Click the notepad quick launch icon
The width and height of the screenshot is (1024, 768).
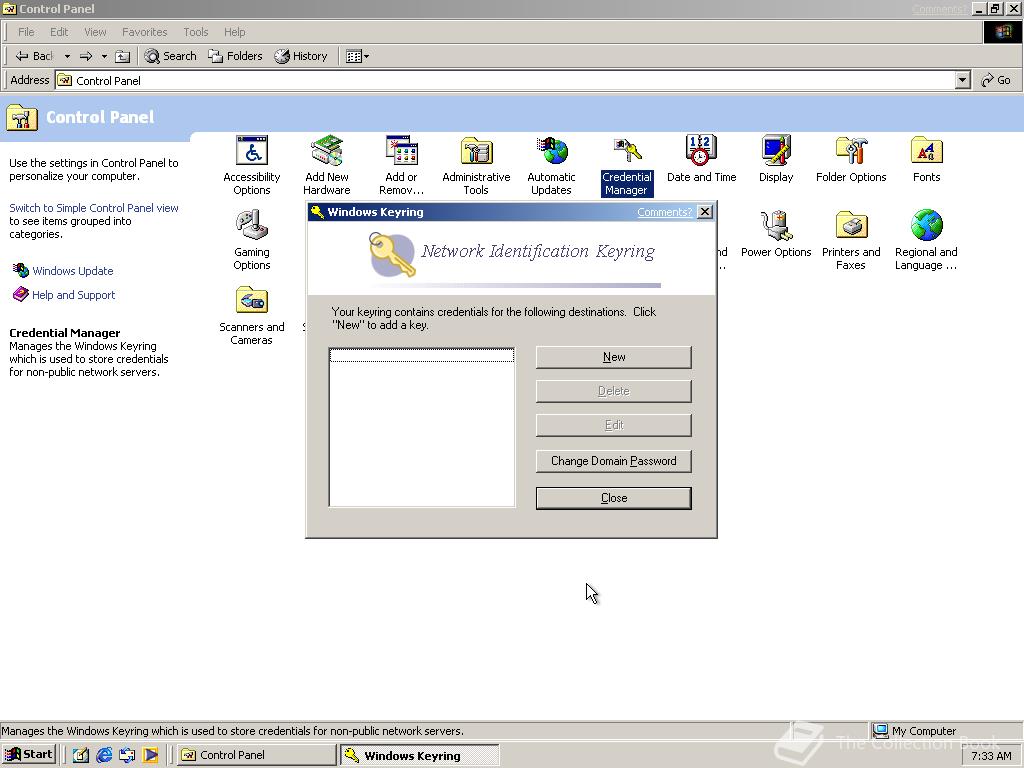80,755
